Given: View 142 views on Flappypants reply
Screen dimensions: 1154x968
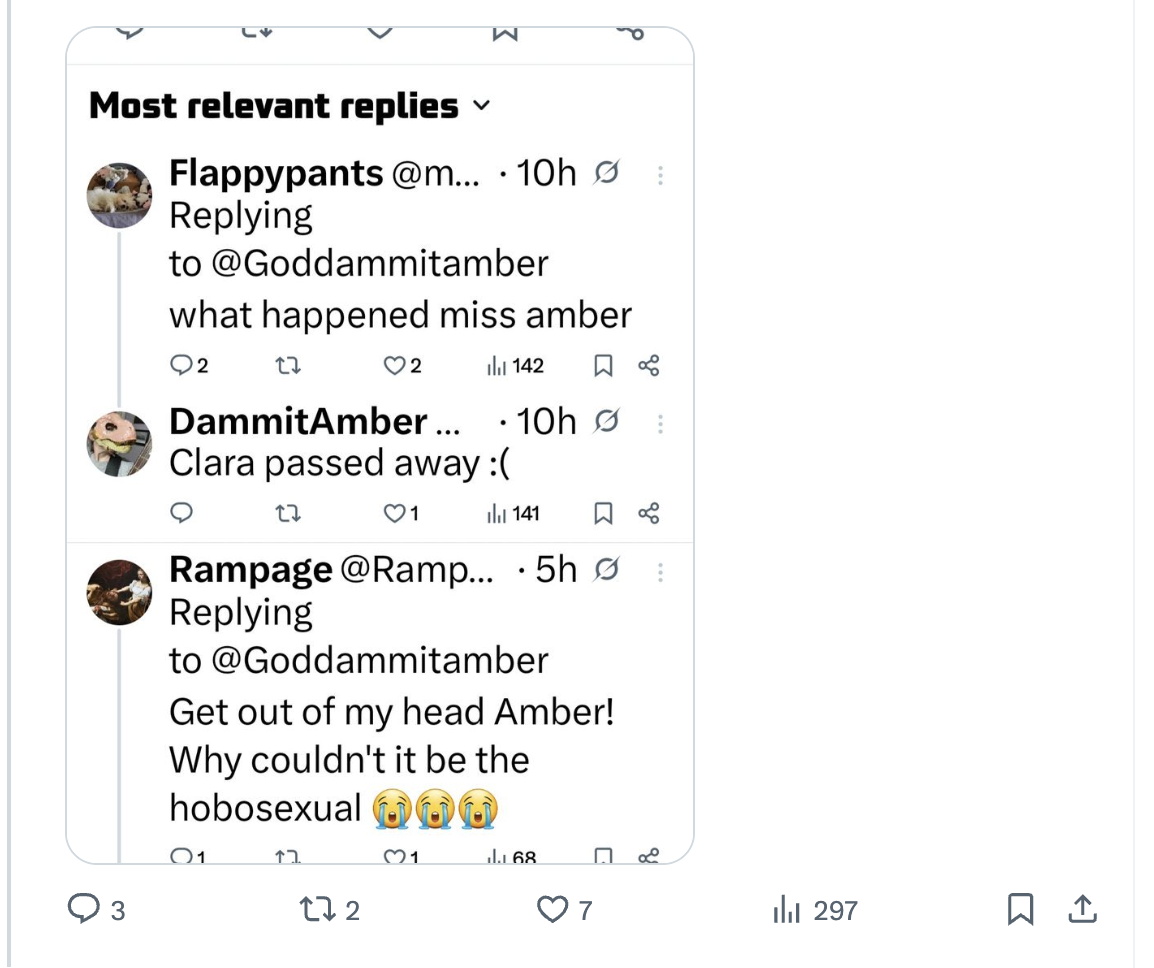Looking at the screenshot, I should point(516,366).
